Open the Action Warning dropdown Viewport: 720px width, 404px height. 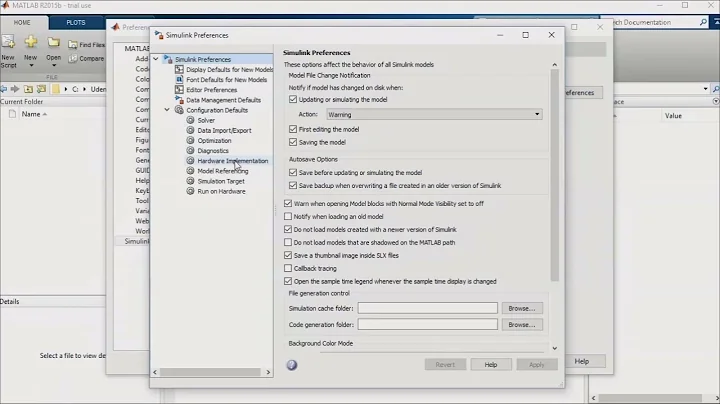(434, 114)
